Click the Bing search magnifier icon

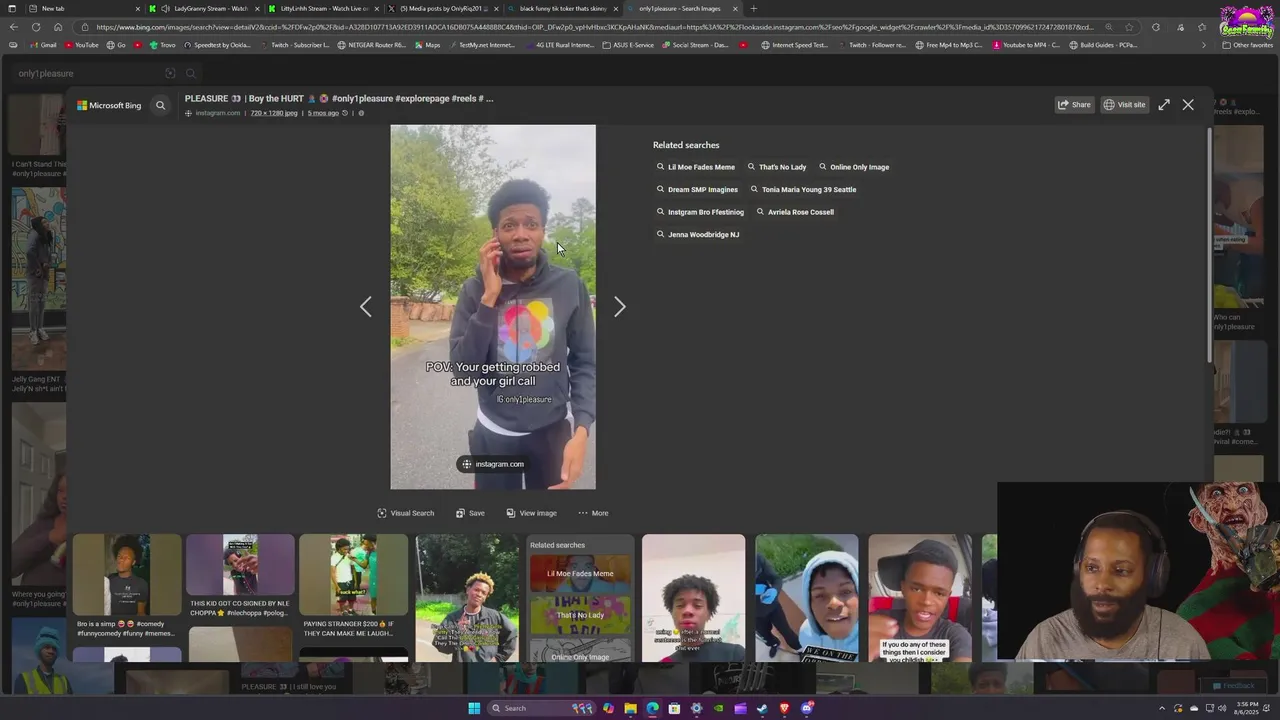(160, 105)
